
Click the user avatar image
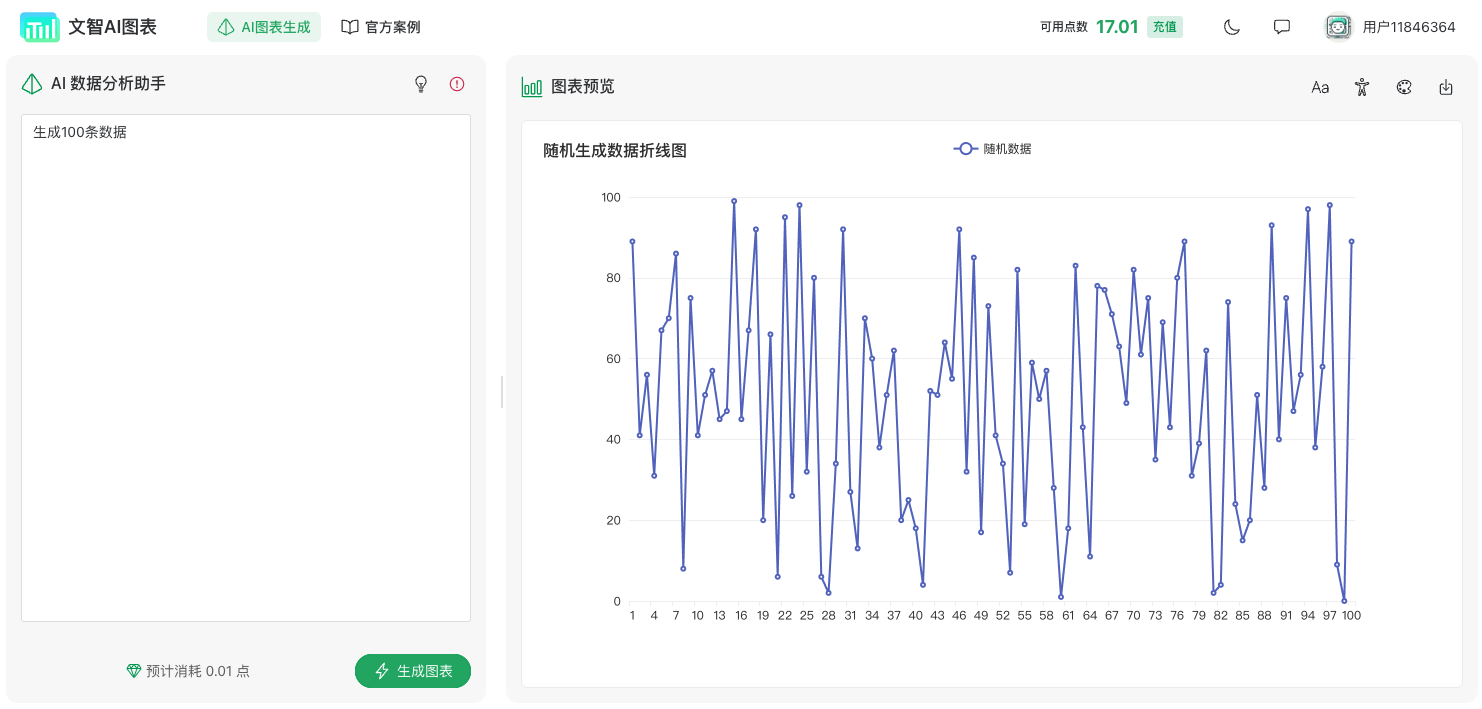click(1338, 27)
